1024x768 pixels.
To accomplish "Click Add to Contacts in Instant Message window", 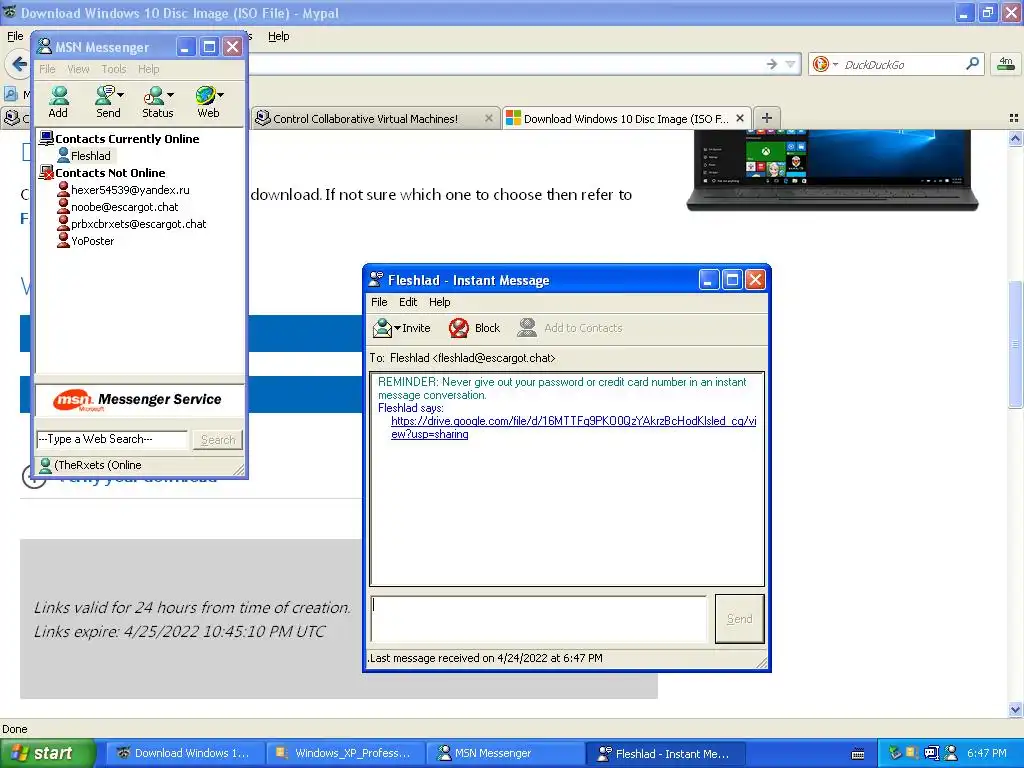I will tap(569, 328).
